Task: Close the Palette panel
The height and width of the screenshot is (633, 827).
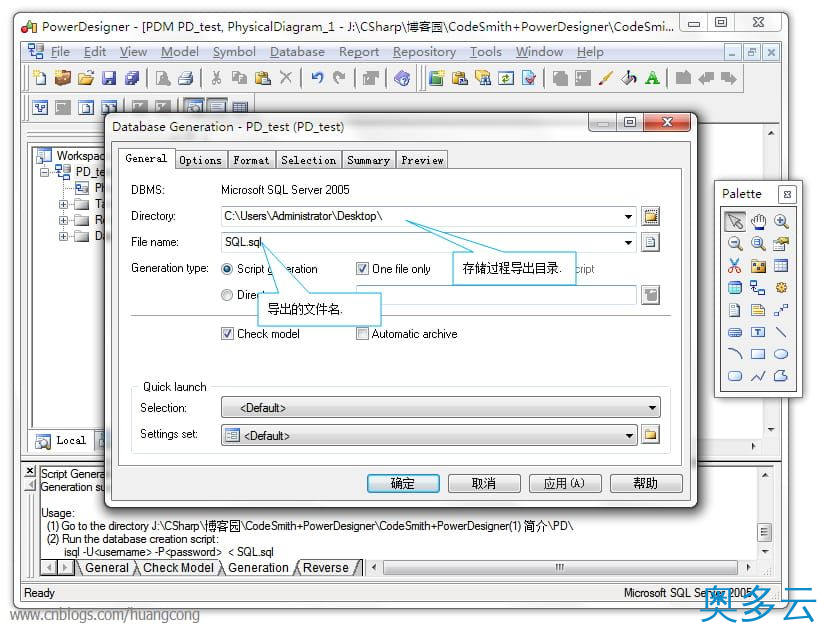Action: tap(787, 195)
